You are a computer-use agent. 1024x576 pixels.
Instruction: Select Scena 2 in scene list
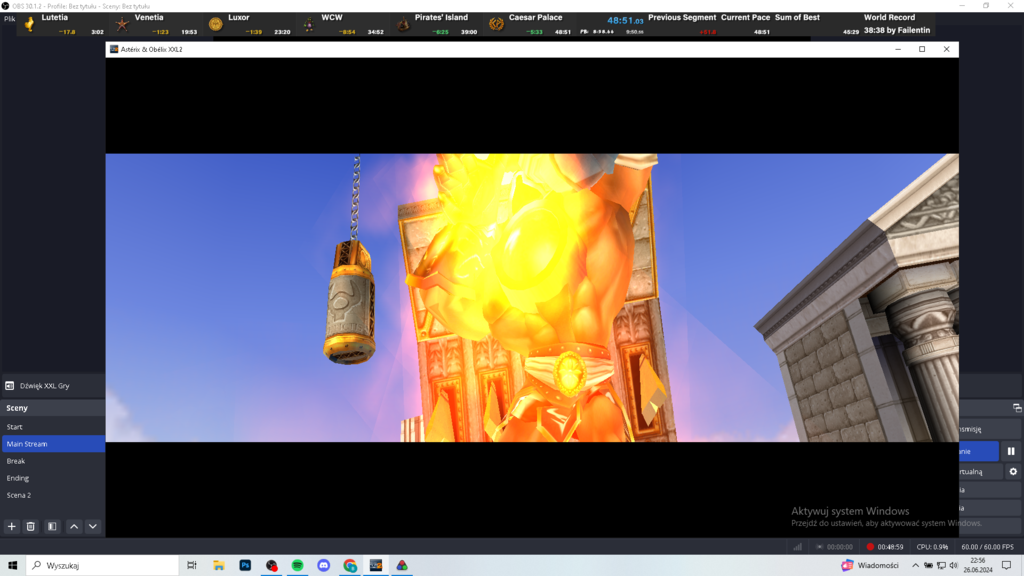pyautogui.click(x=53, y=495)
